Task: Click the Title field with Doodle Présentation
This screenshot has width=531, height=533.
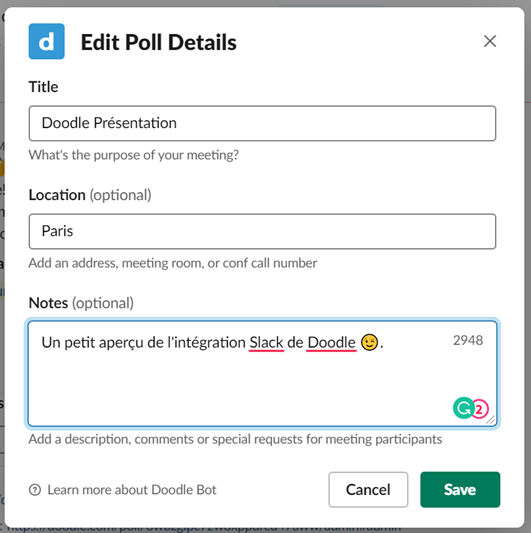Action: pos(262,123)
